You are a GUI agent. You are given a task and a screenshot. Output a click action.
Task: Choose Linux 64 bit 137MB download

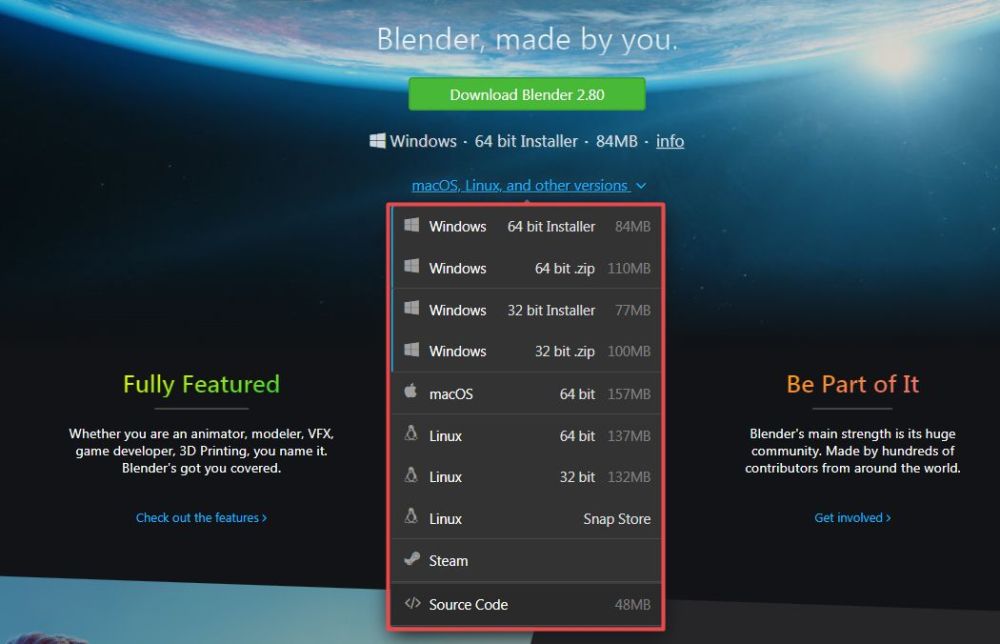coord(526,435)
